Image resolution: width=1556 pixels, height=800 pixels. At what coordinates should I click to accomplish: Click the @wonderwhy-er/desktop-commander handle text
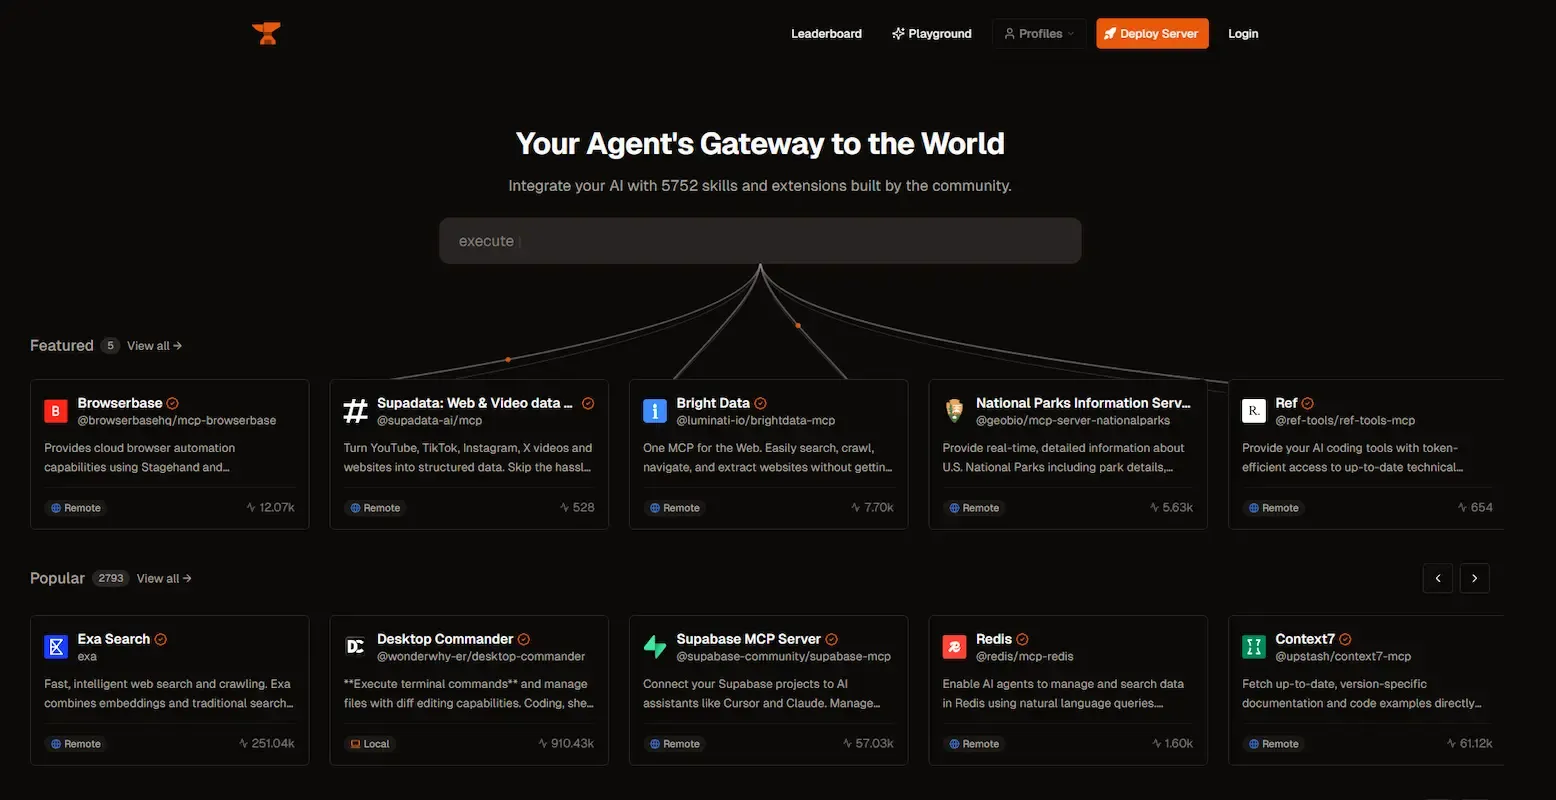481,657
